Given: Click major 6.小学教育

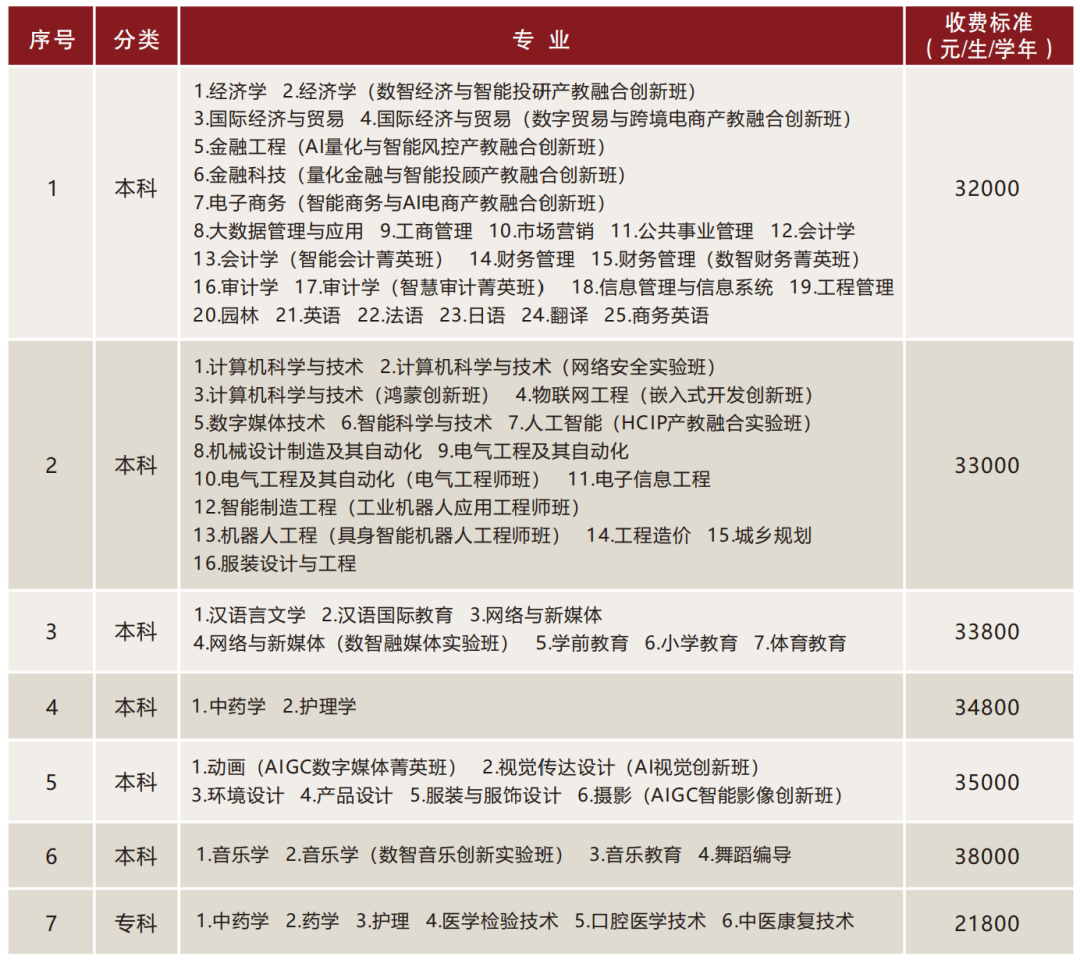Looking at the screenshot, I should pyautogui.click(x=692, y=643).
